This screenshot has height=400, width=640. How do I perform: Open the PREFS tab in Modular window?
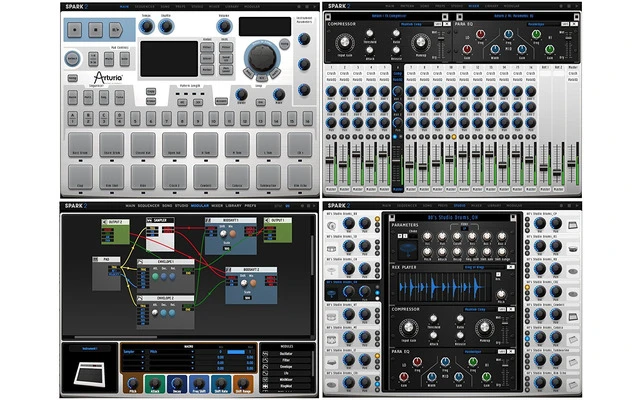tap(250, 206)
